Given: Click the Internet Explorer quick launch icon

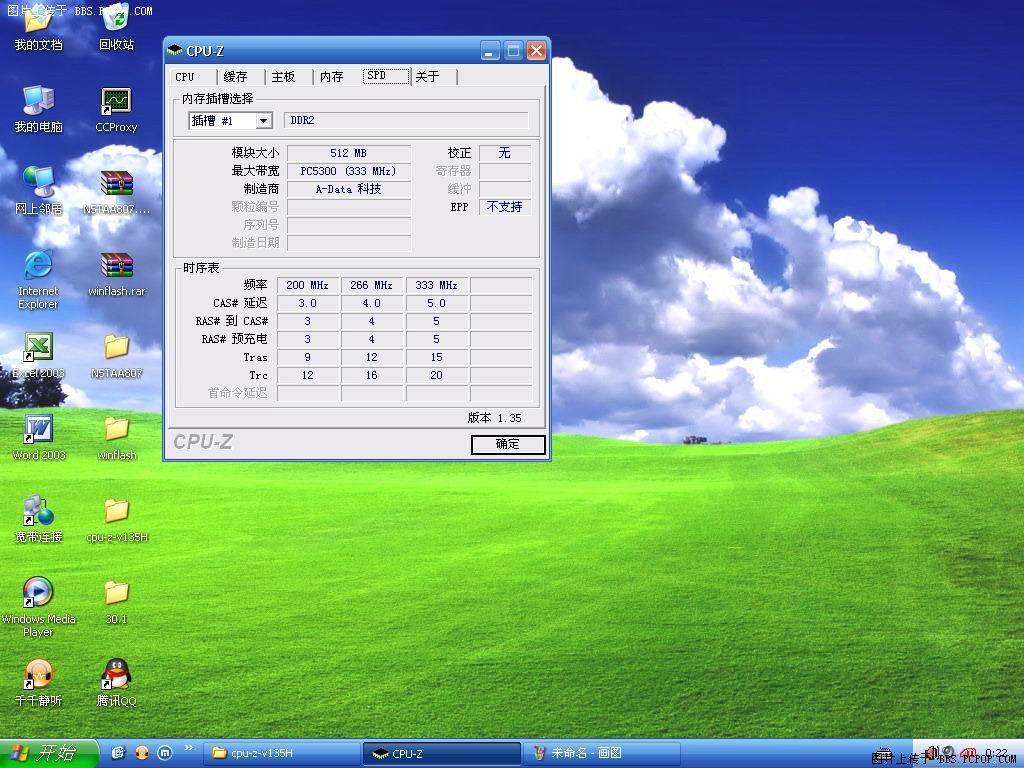Looking at the screenshot, I should coord(118,753).
